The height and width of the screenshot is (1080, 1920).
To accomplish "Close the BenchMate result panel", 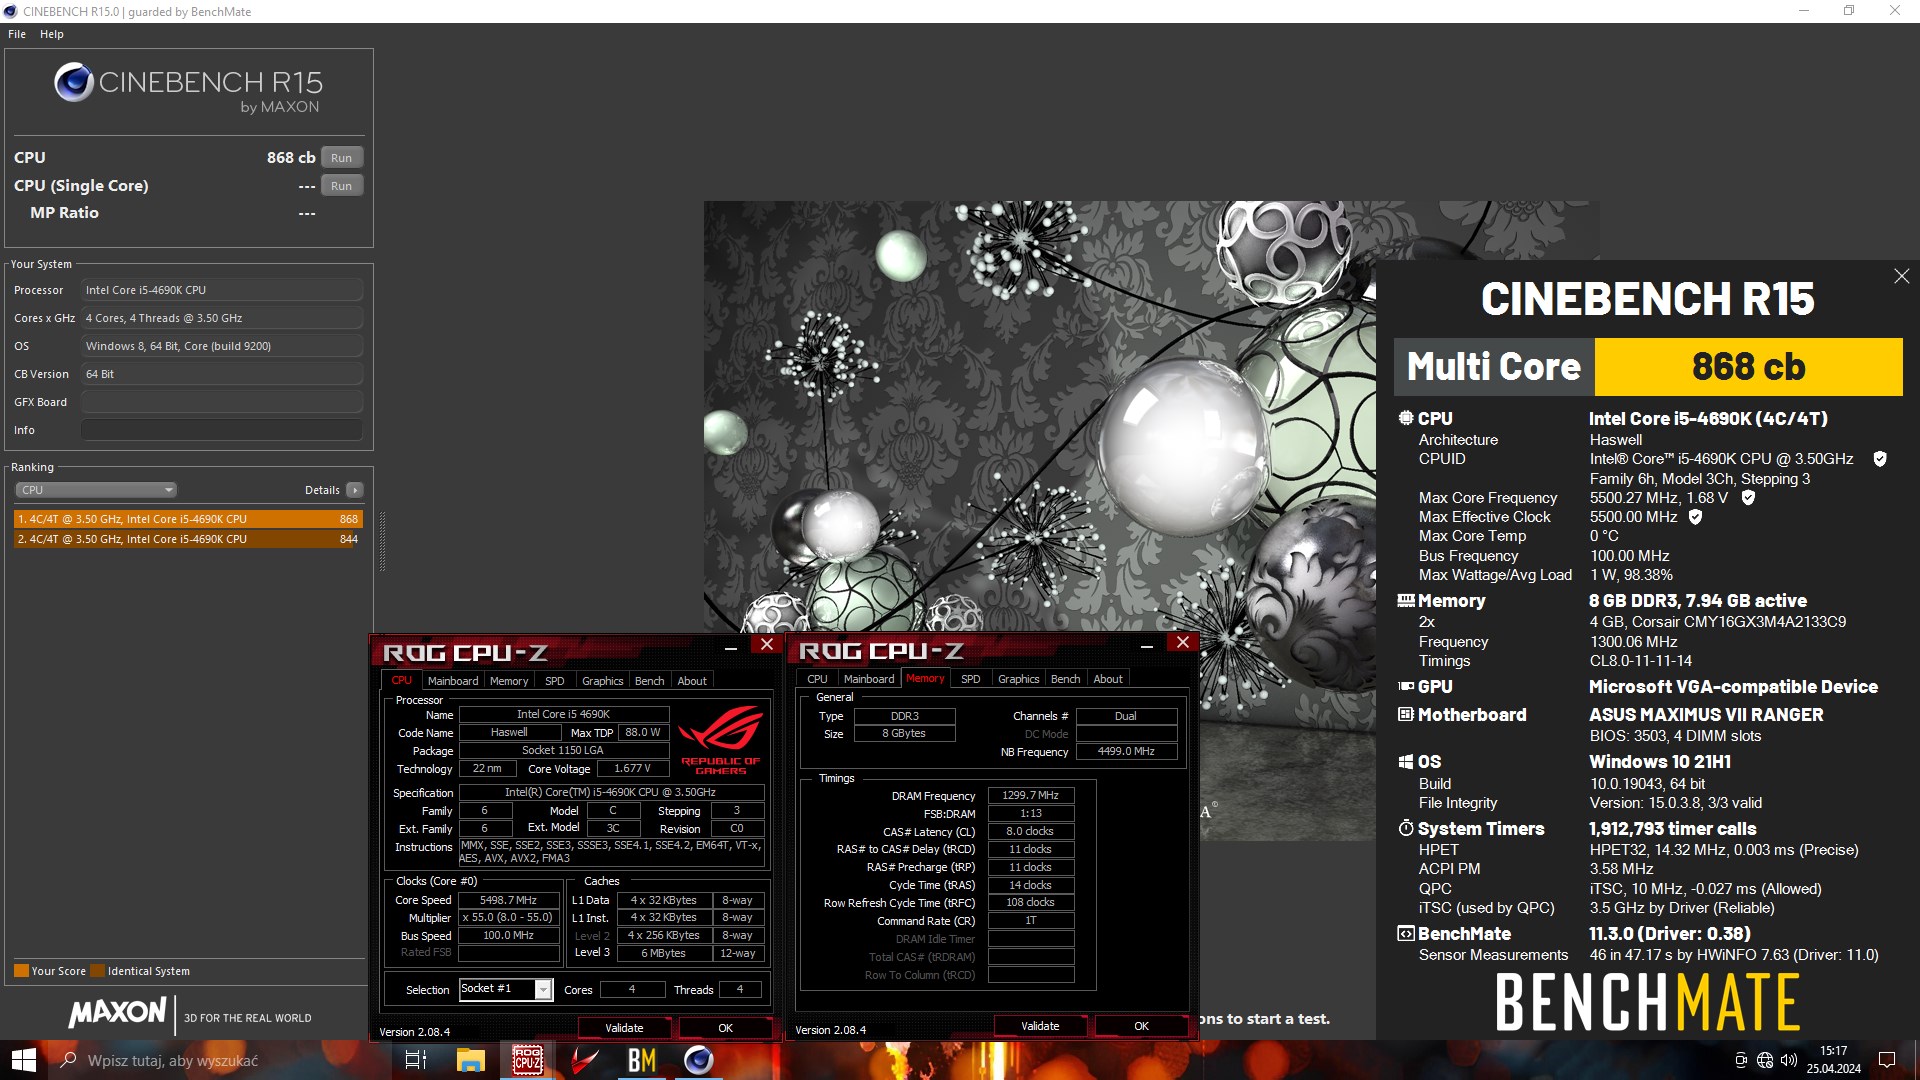I will point(1901,276).
